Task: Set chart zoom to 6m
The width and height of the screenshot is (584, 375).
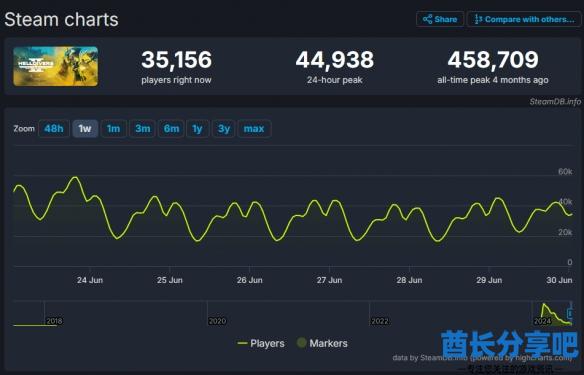Action: point(171,128)
